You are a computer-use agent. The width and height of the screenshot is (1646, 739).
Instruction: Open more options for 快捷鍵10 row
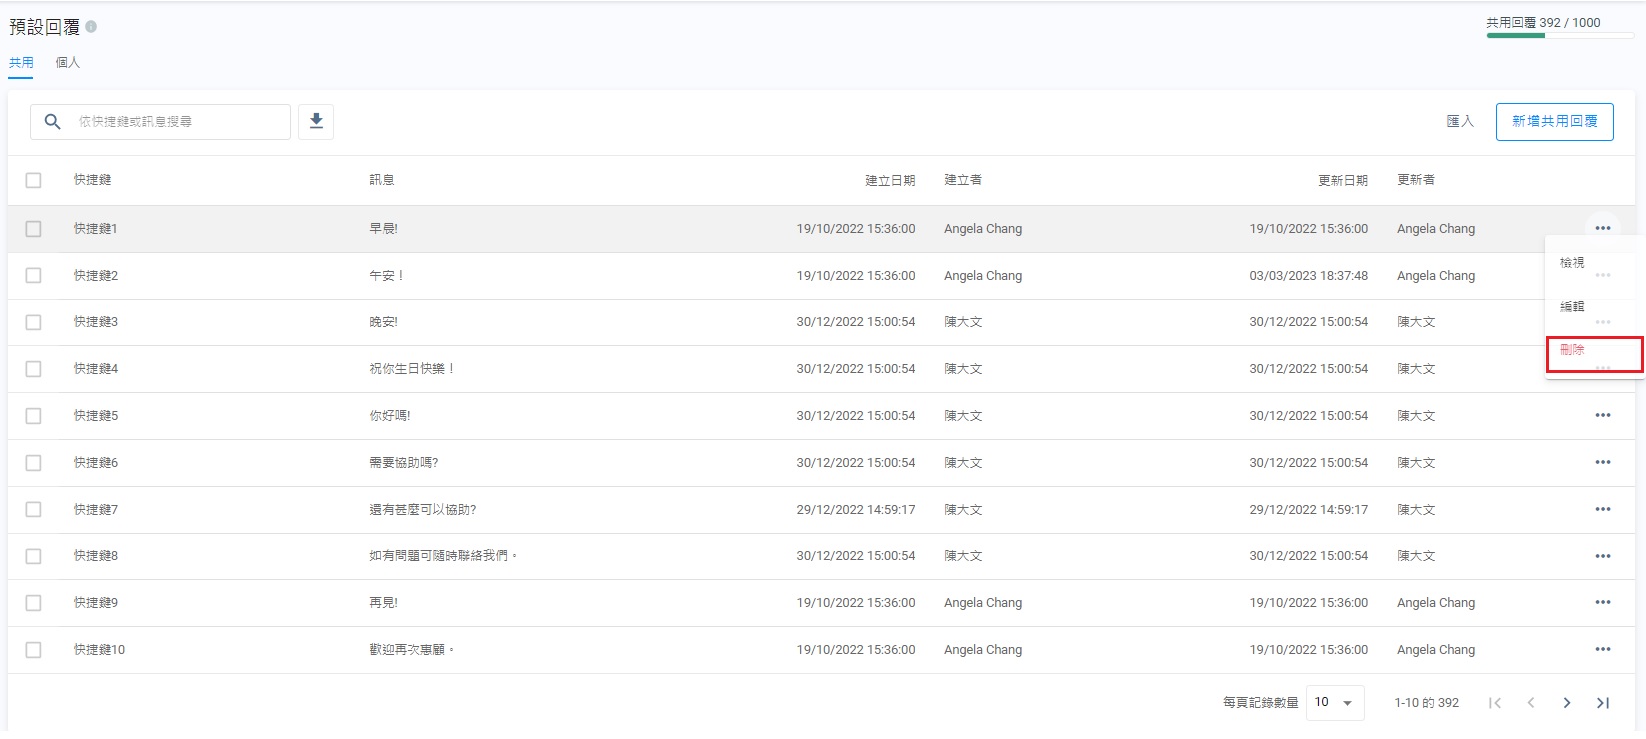(1602, 649)
